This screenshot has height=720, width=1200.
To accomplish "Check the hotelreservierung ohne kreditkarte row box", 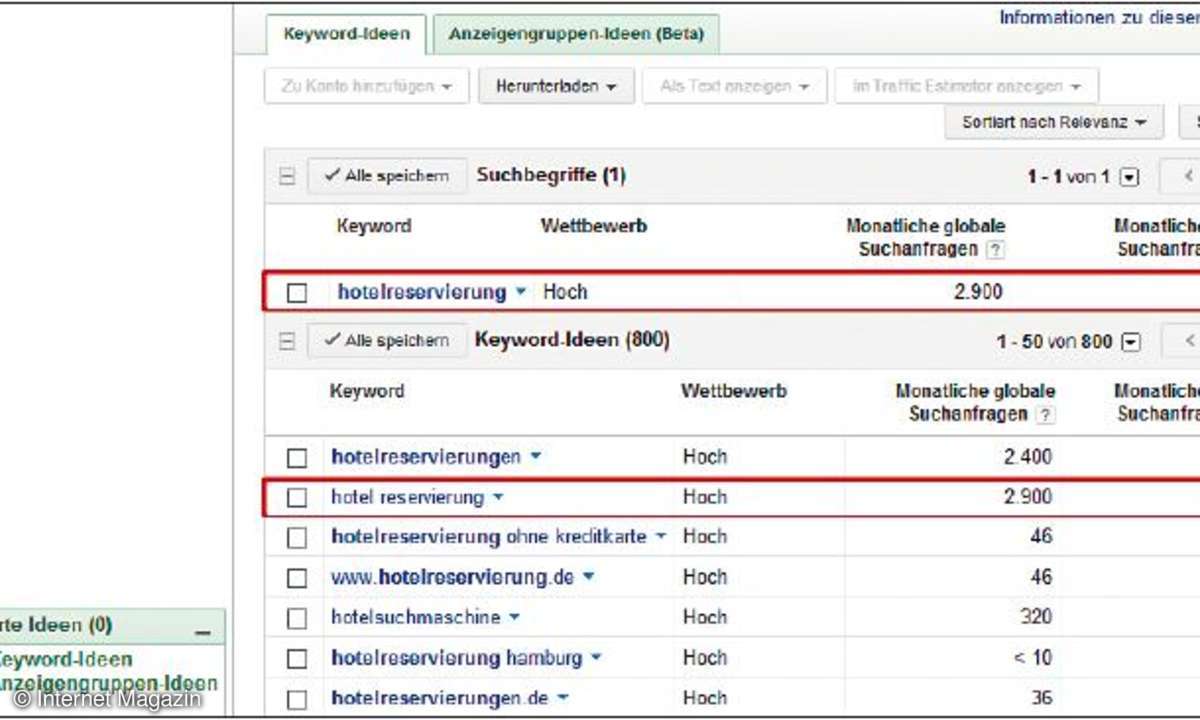I will click(x=297, y=538).
